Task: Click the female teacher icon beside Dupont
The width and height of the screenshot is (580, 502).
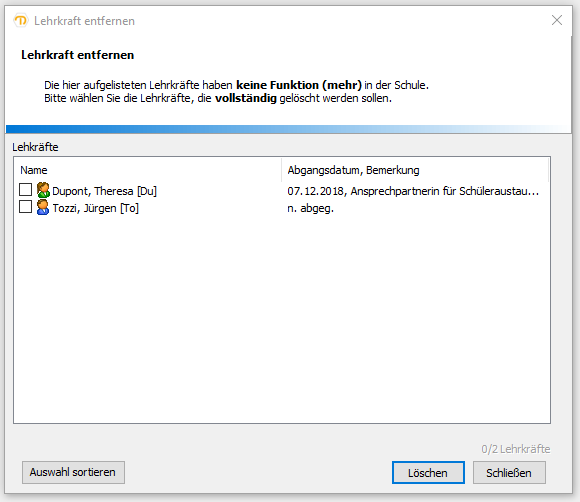Action: coord(43,190)
